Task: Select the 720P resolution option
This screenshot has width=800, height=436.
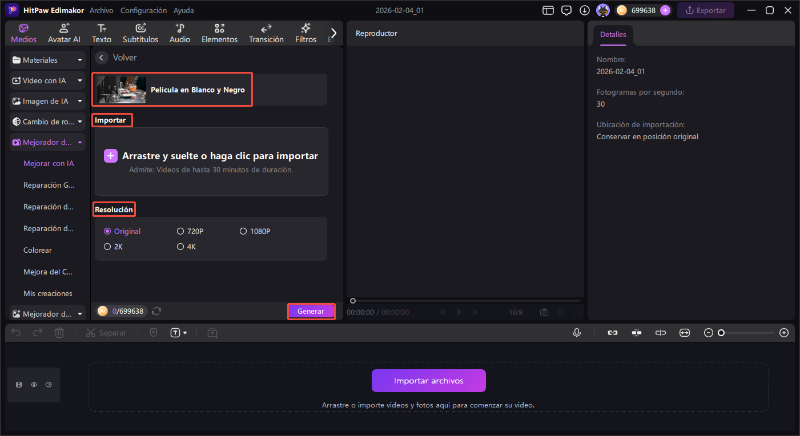Action: [x=181, y=231]
